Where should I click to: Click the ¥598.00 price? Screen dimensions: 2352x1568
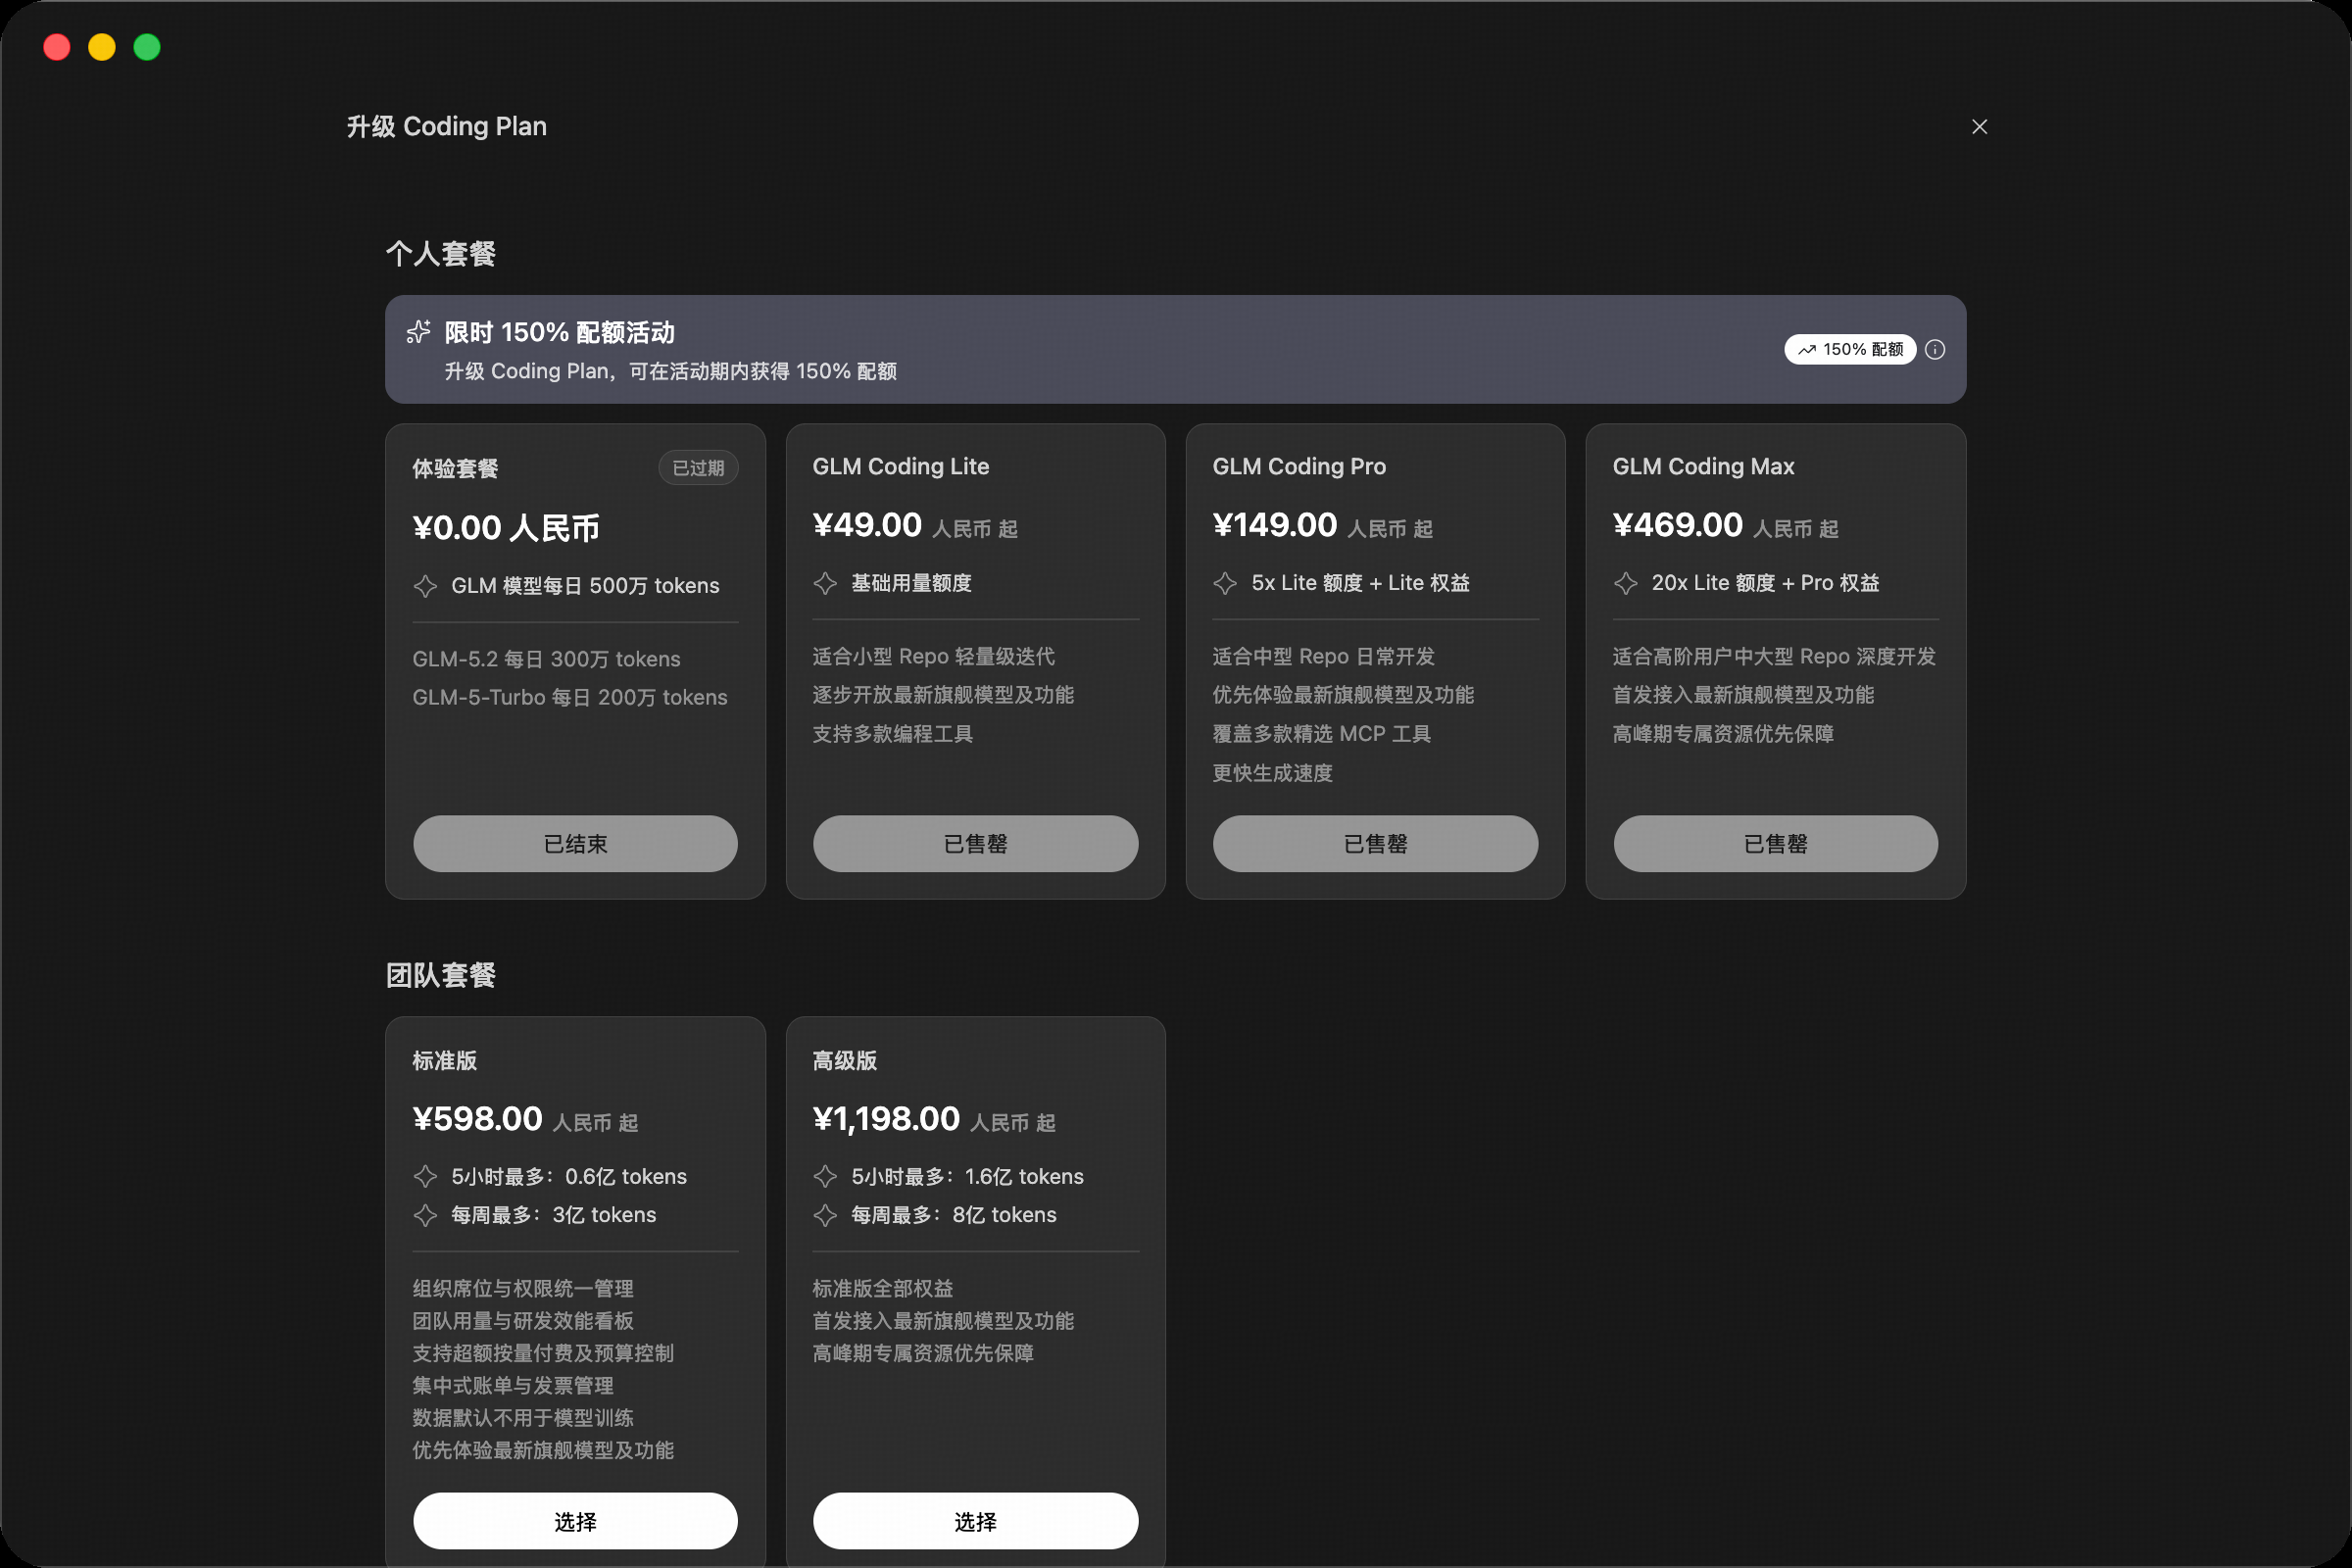coord(478,1119)
